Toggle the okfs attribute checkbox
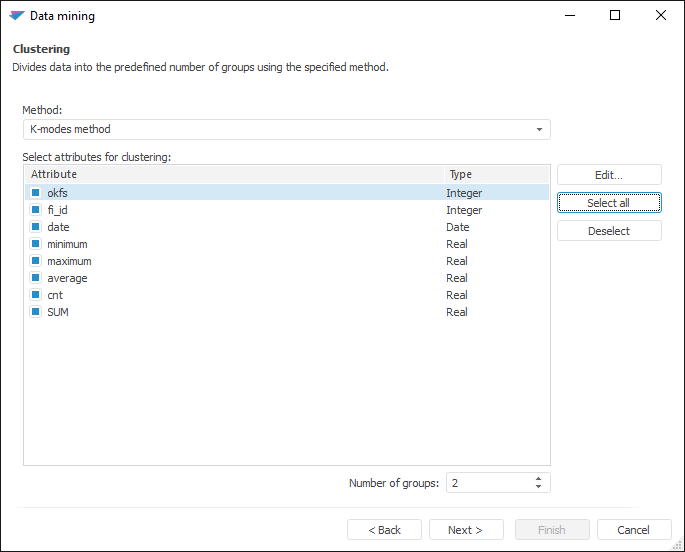Screen dimensions: 685x552 (x=36, y=193)
